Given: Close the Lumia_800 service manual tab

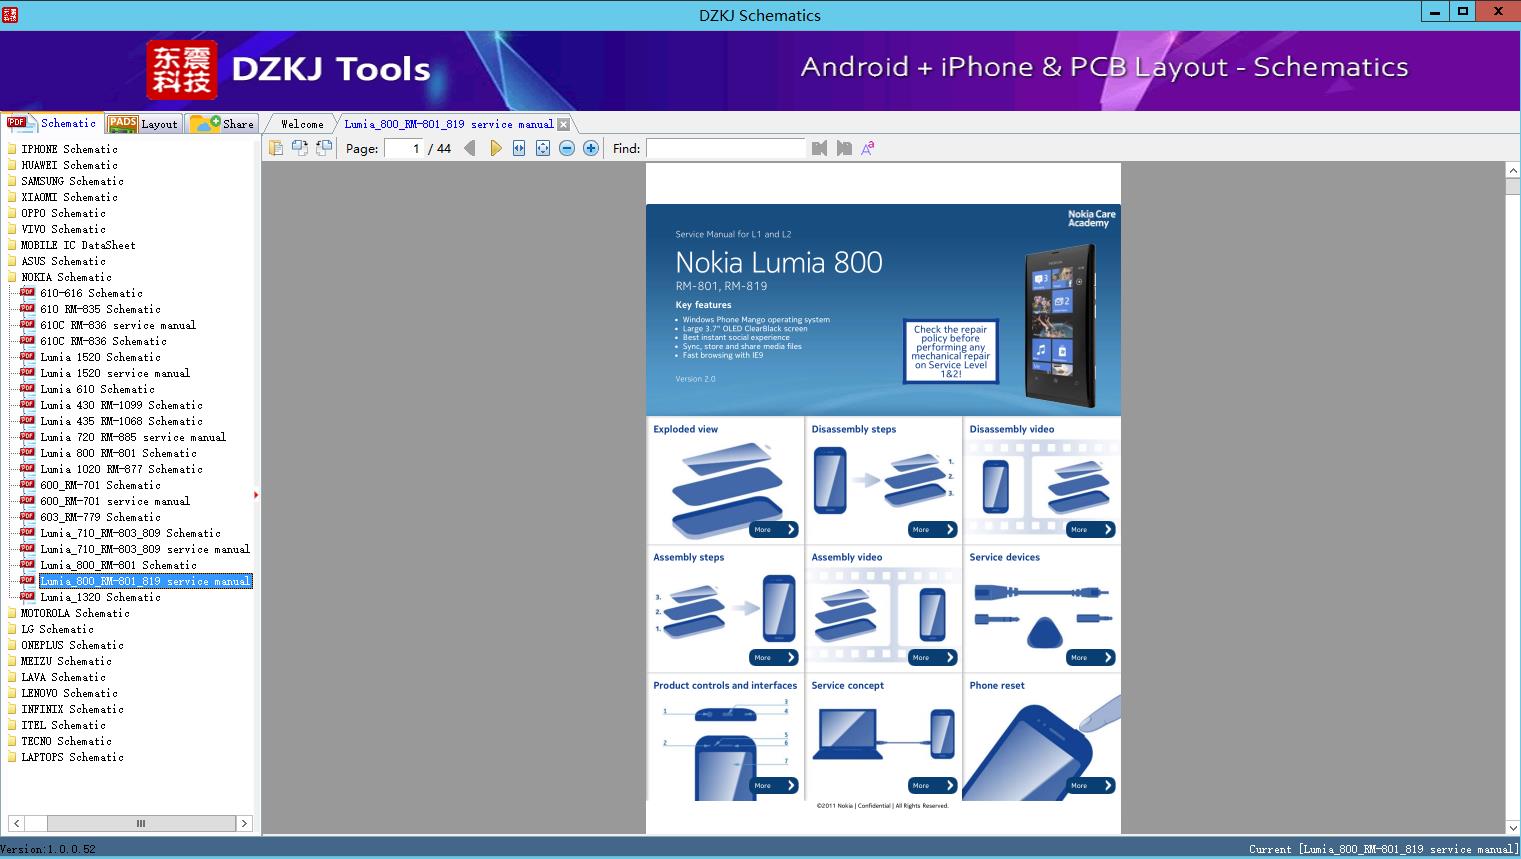Looking at the screenshot, I should coord(563,124).
